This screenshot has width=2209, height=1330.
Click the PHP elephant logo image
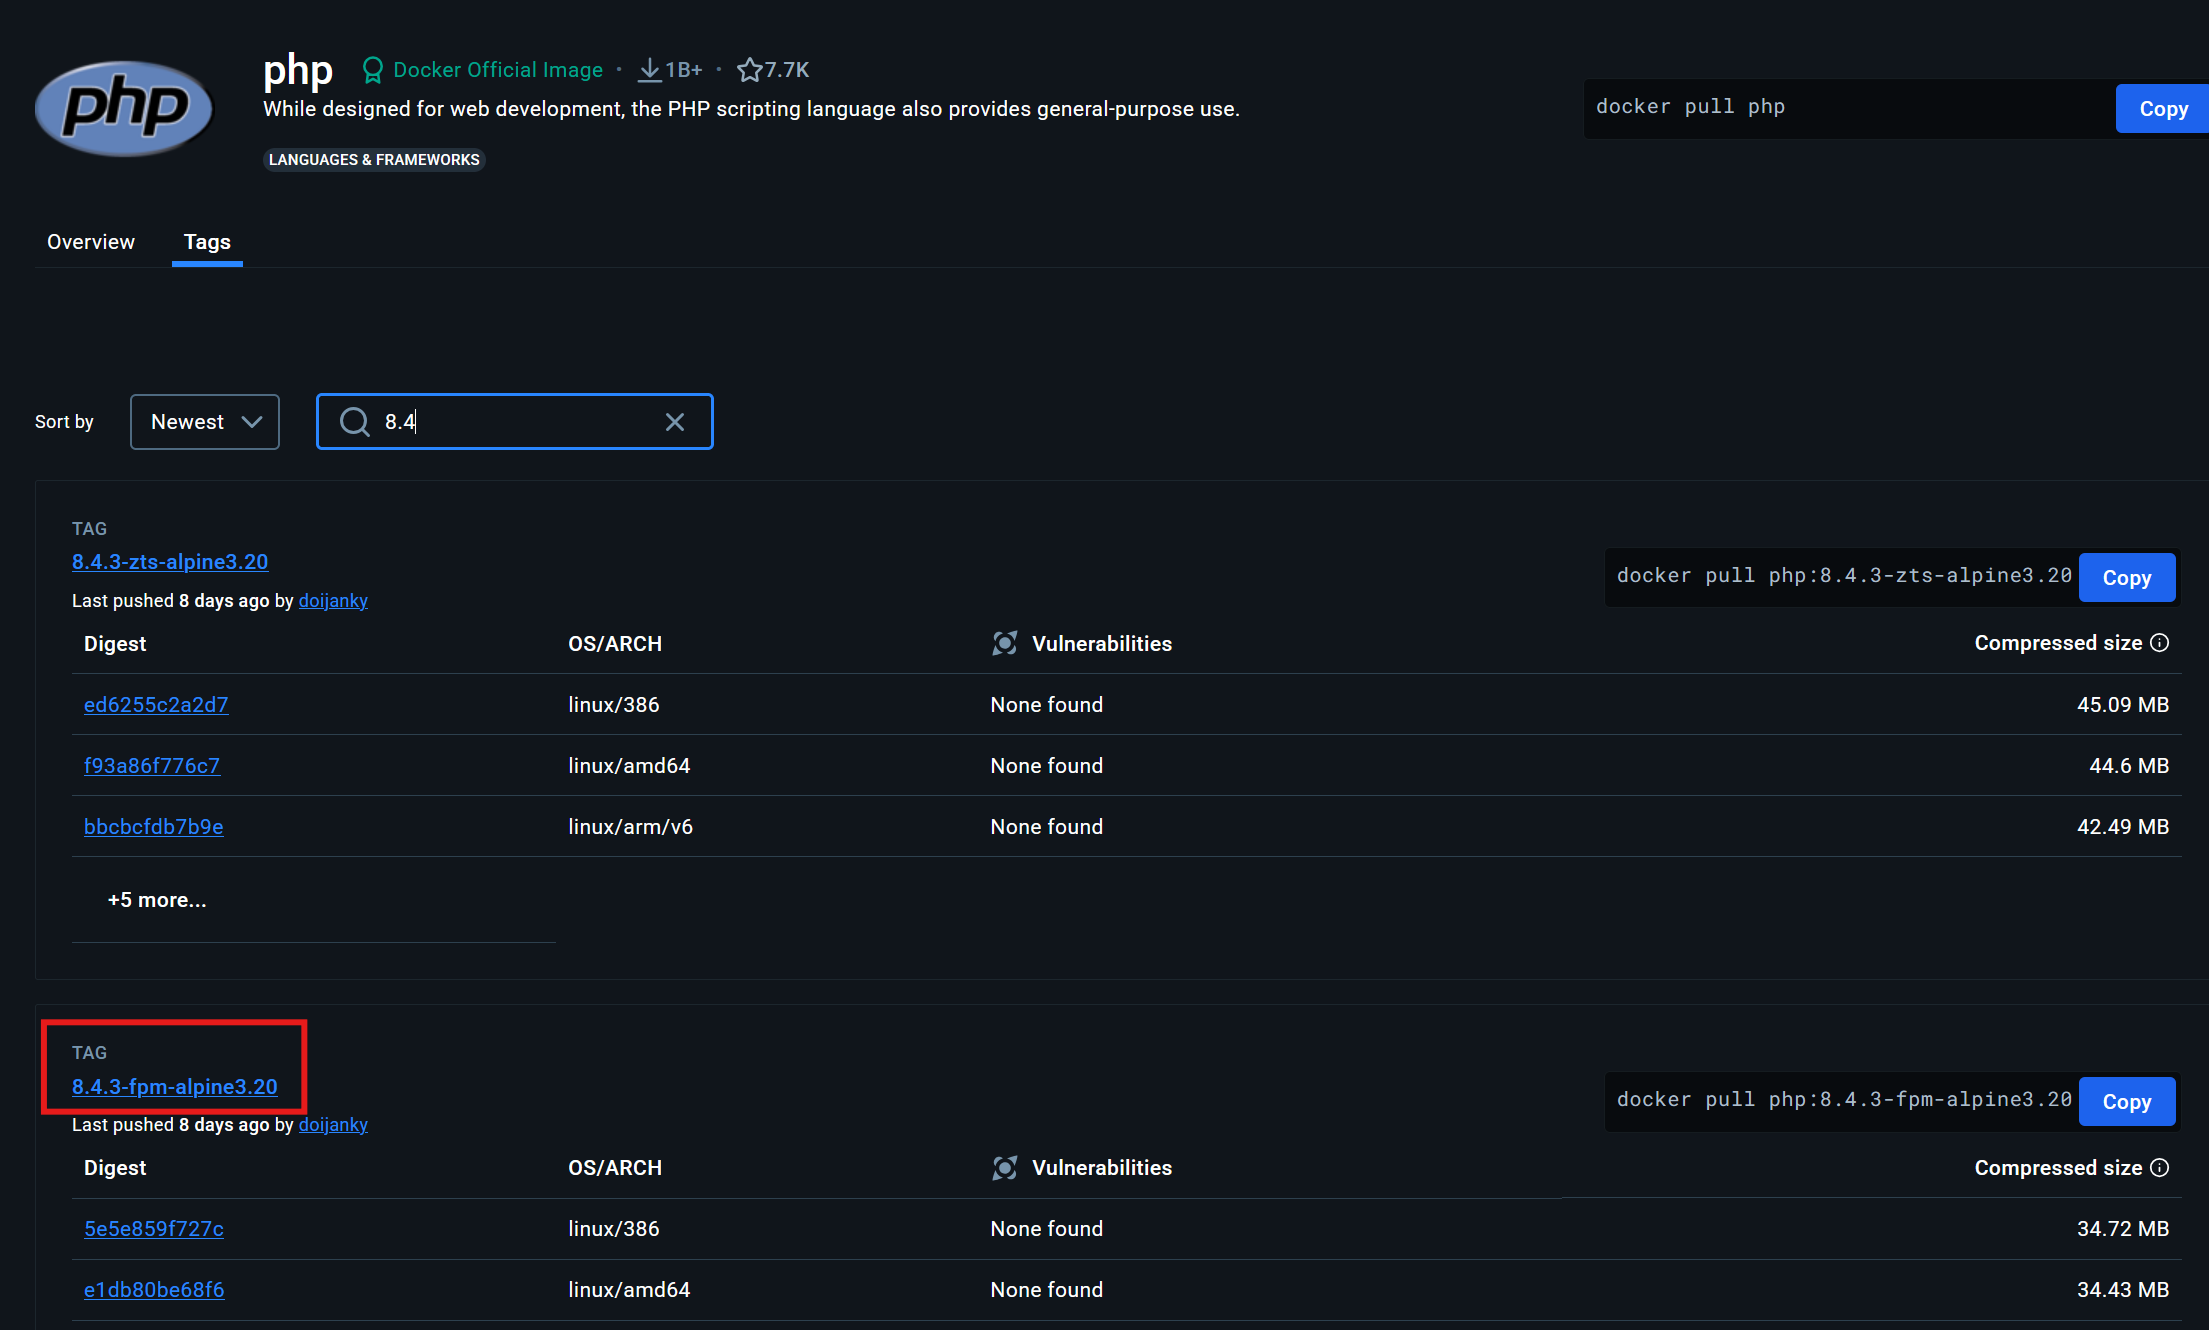tap(124, 107)
